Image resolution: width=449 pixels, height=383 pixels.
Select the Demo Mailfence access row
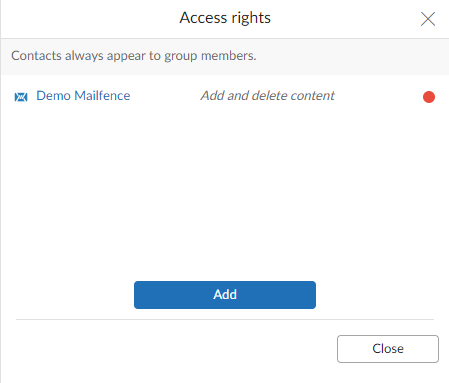225,96
